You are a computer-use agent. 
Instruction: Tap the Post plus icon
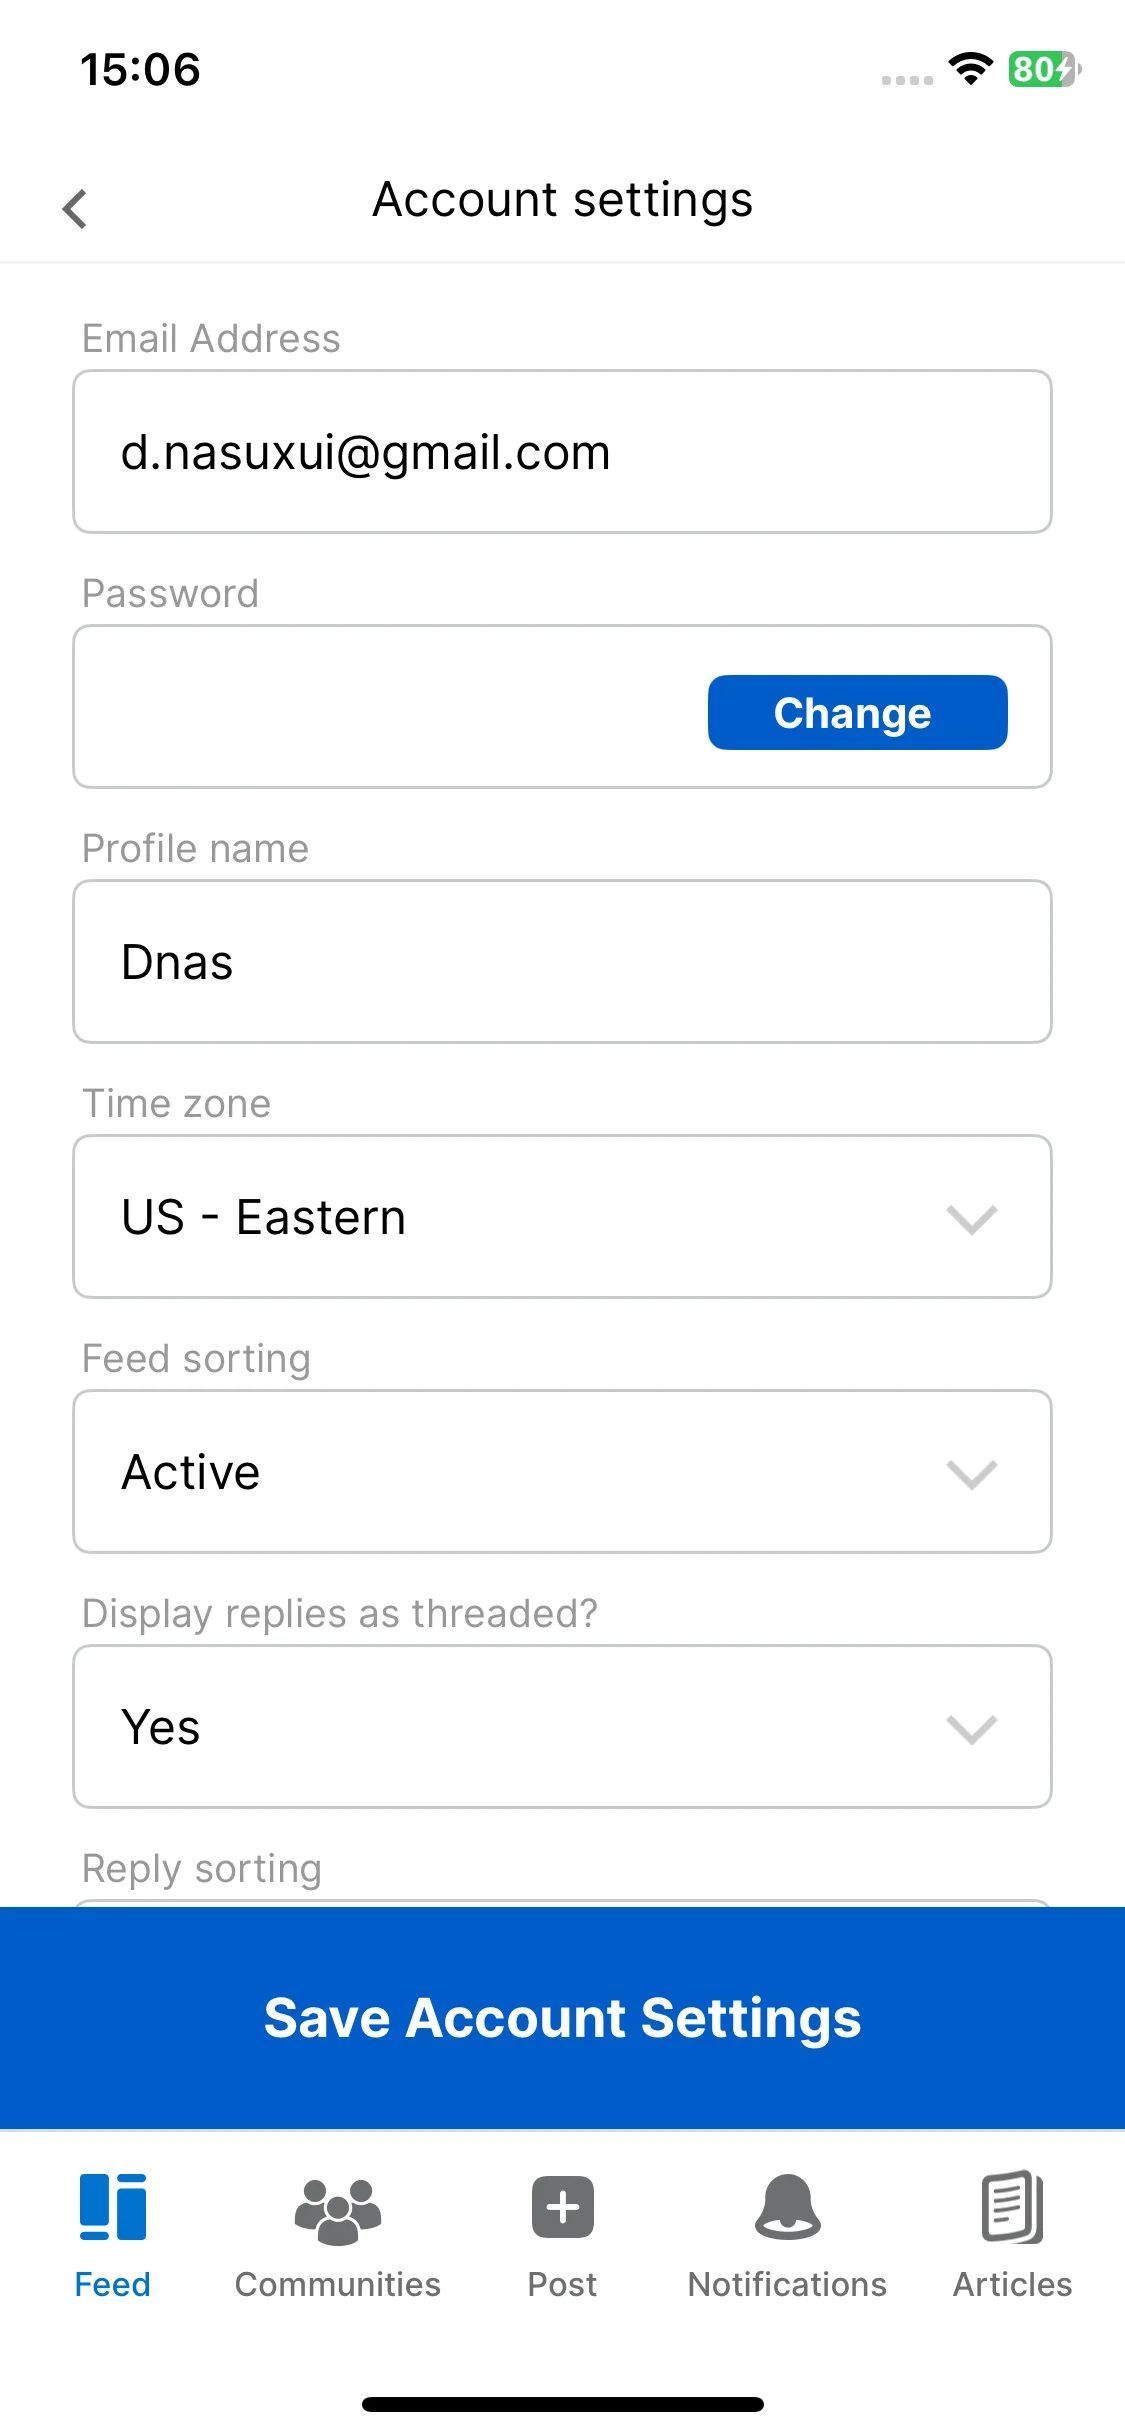(x=563, y=2206)
